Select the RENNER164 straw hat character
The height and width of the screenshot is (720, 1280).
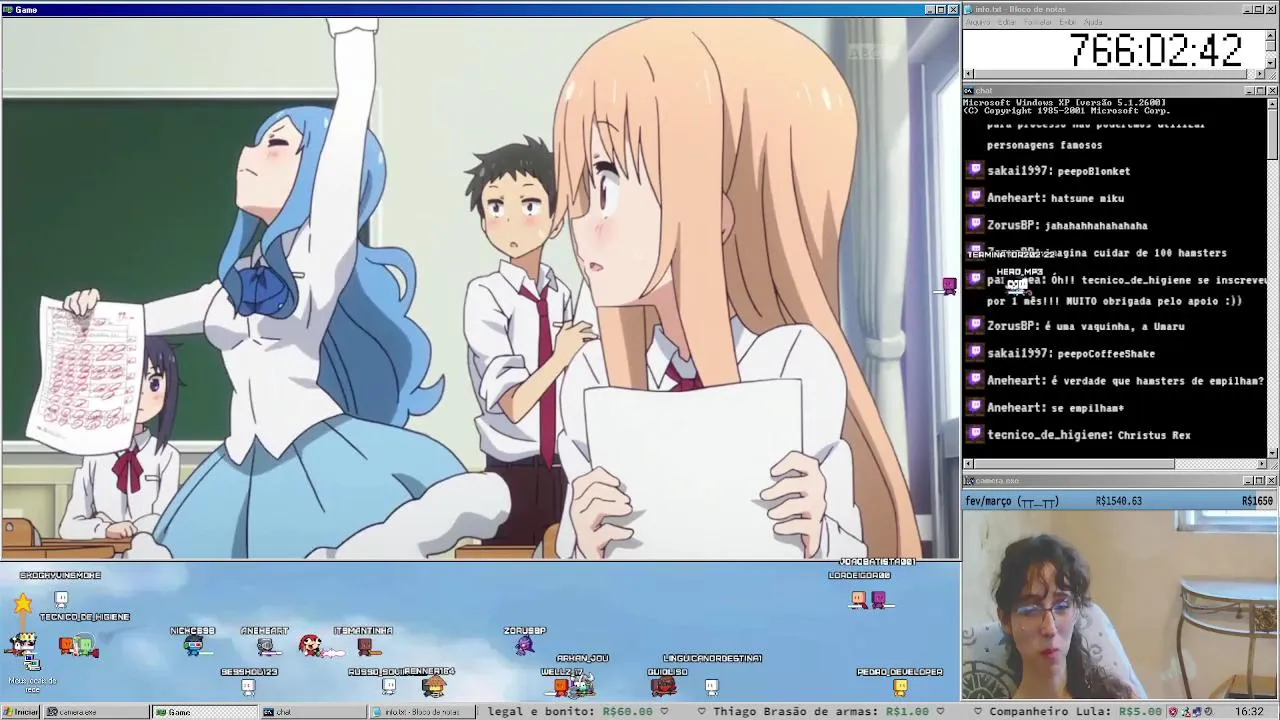pos(433,685)
